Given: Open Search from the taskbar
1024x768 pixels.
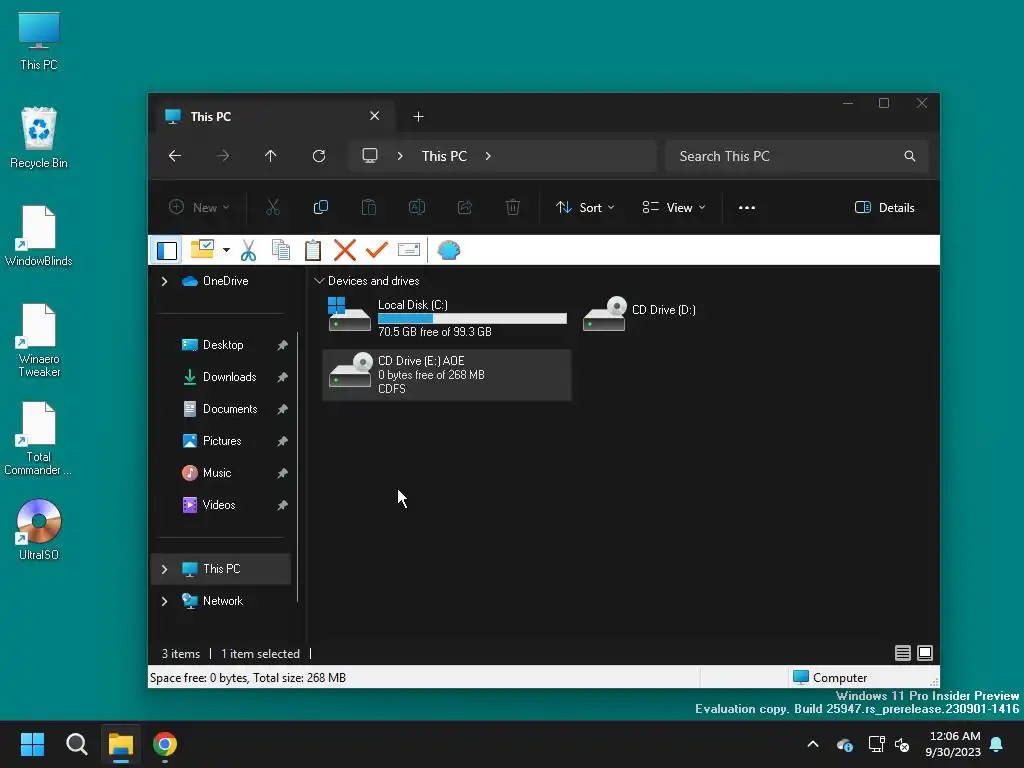Looking at the screenshot, I should (77, 744).
